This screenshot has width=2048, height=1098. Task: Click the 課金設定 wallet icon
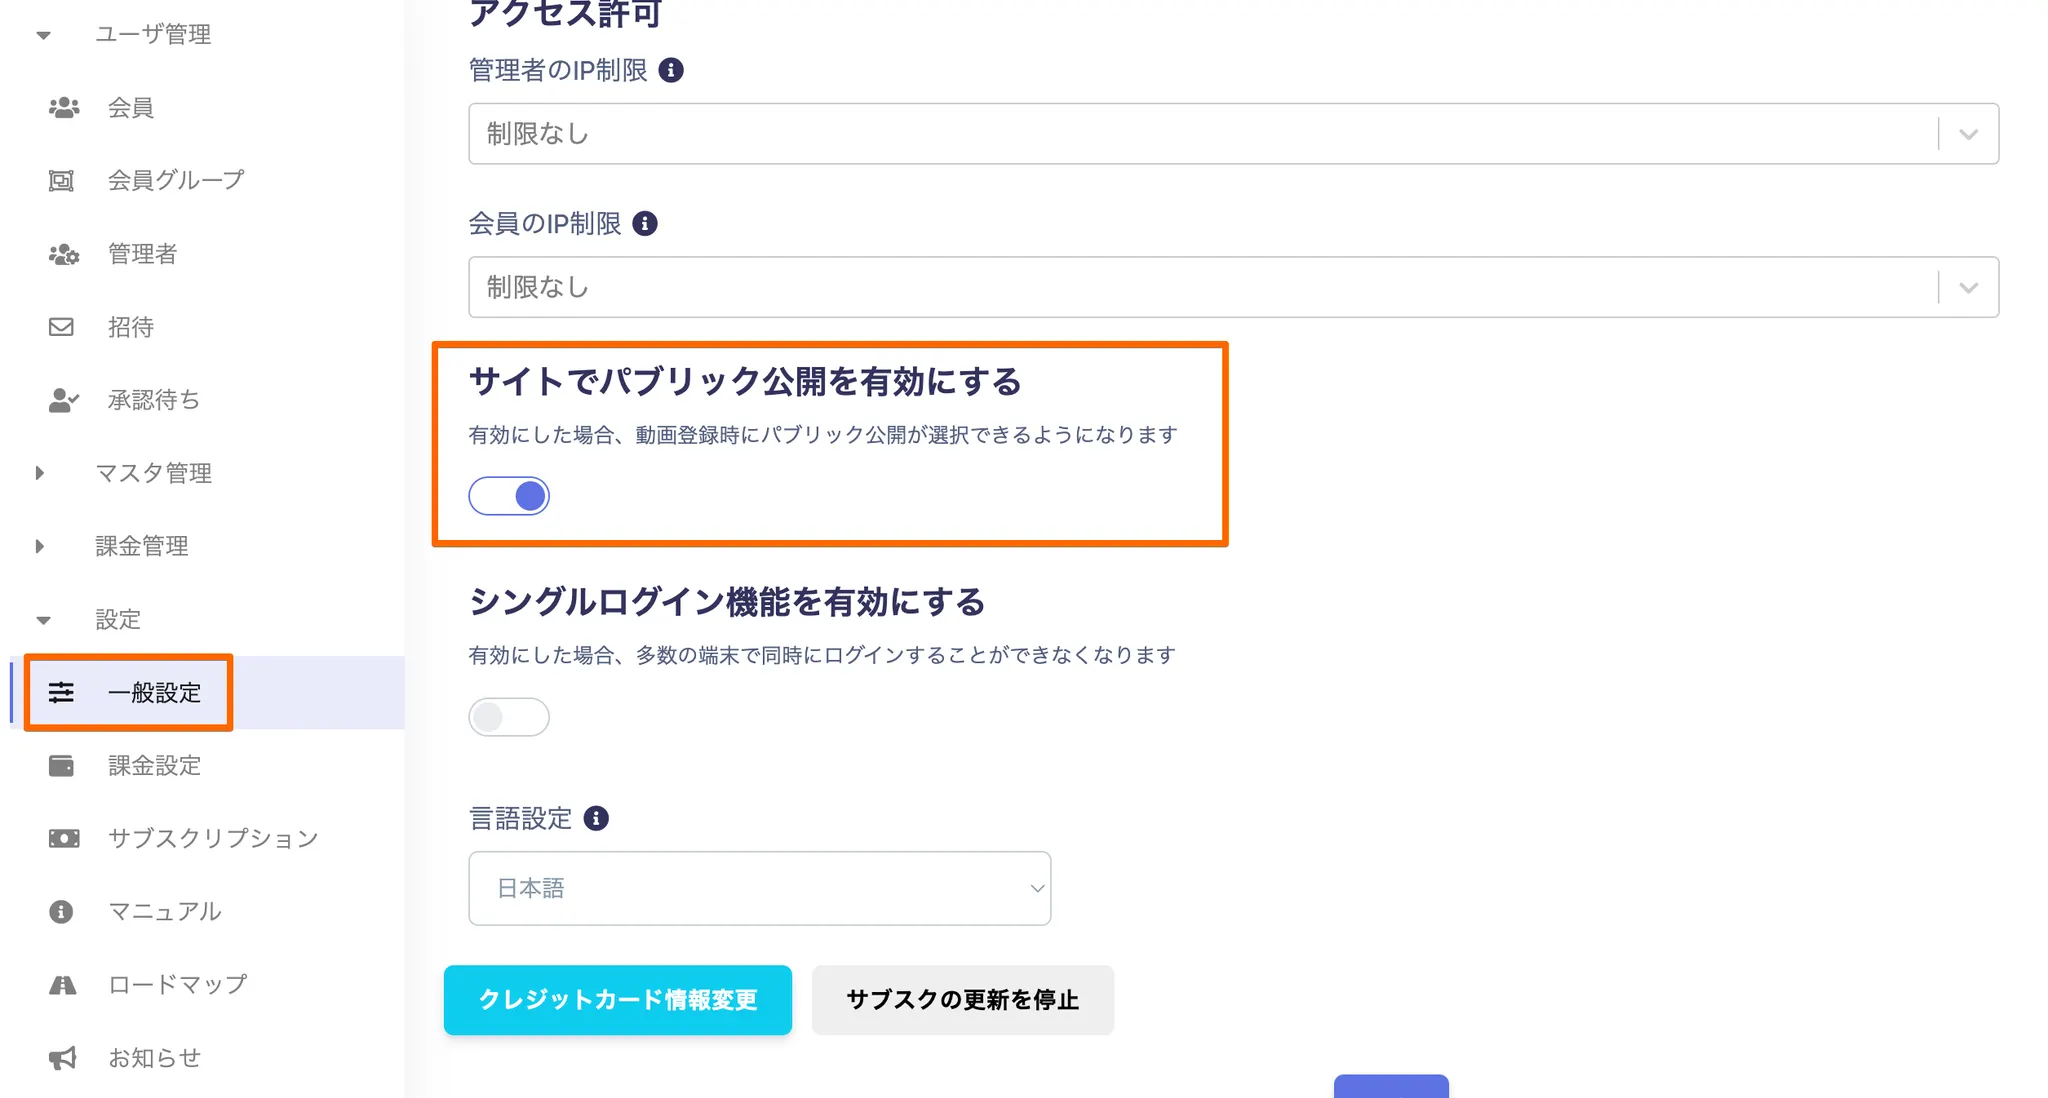(x=62, y=766)
